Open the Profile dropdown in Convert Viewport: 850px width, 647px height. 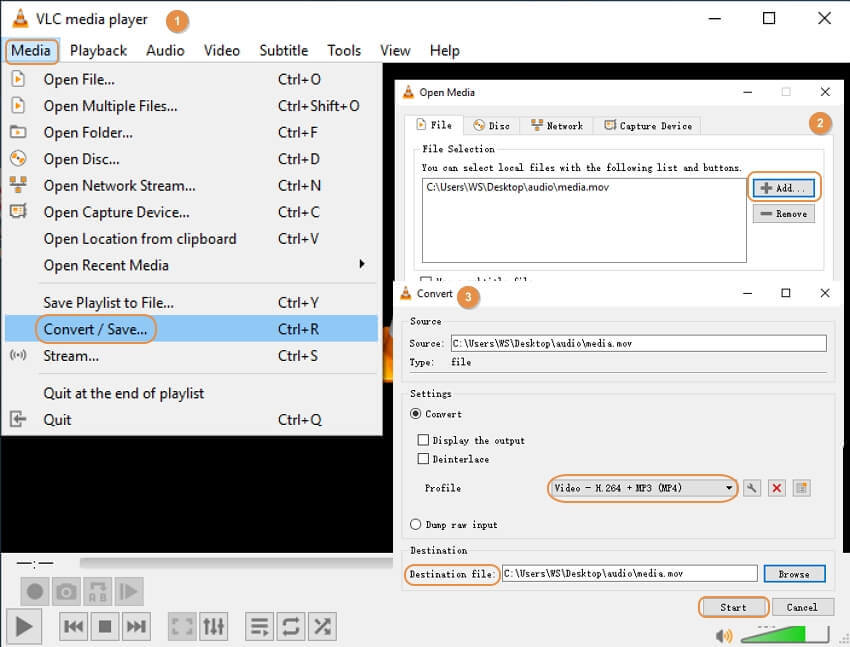tap(642, 488)
